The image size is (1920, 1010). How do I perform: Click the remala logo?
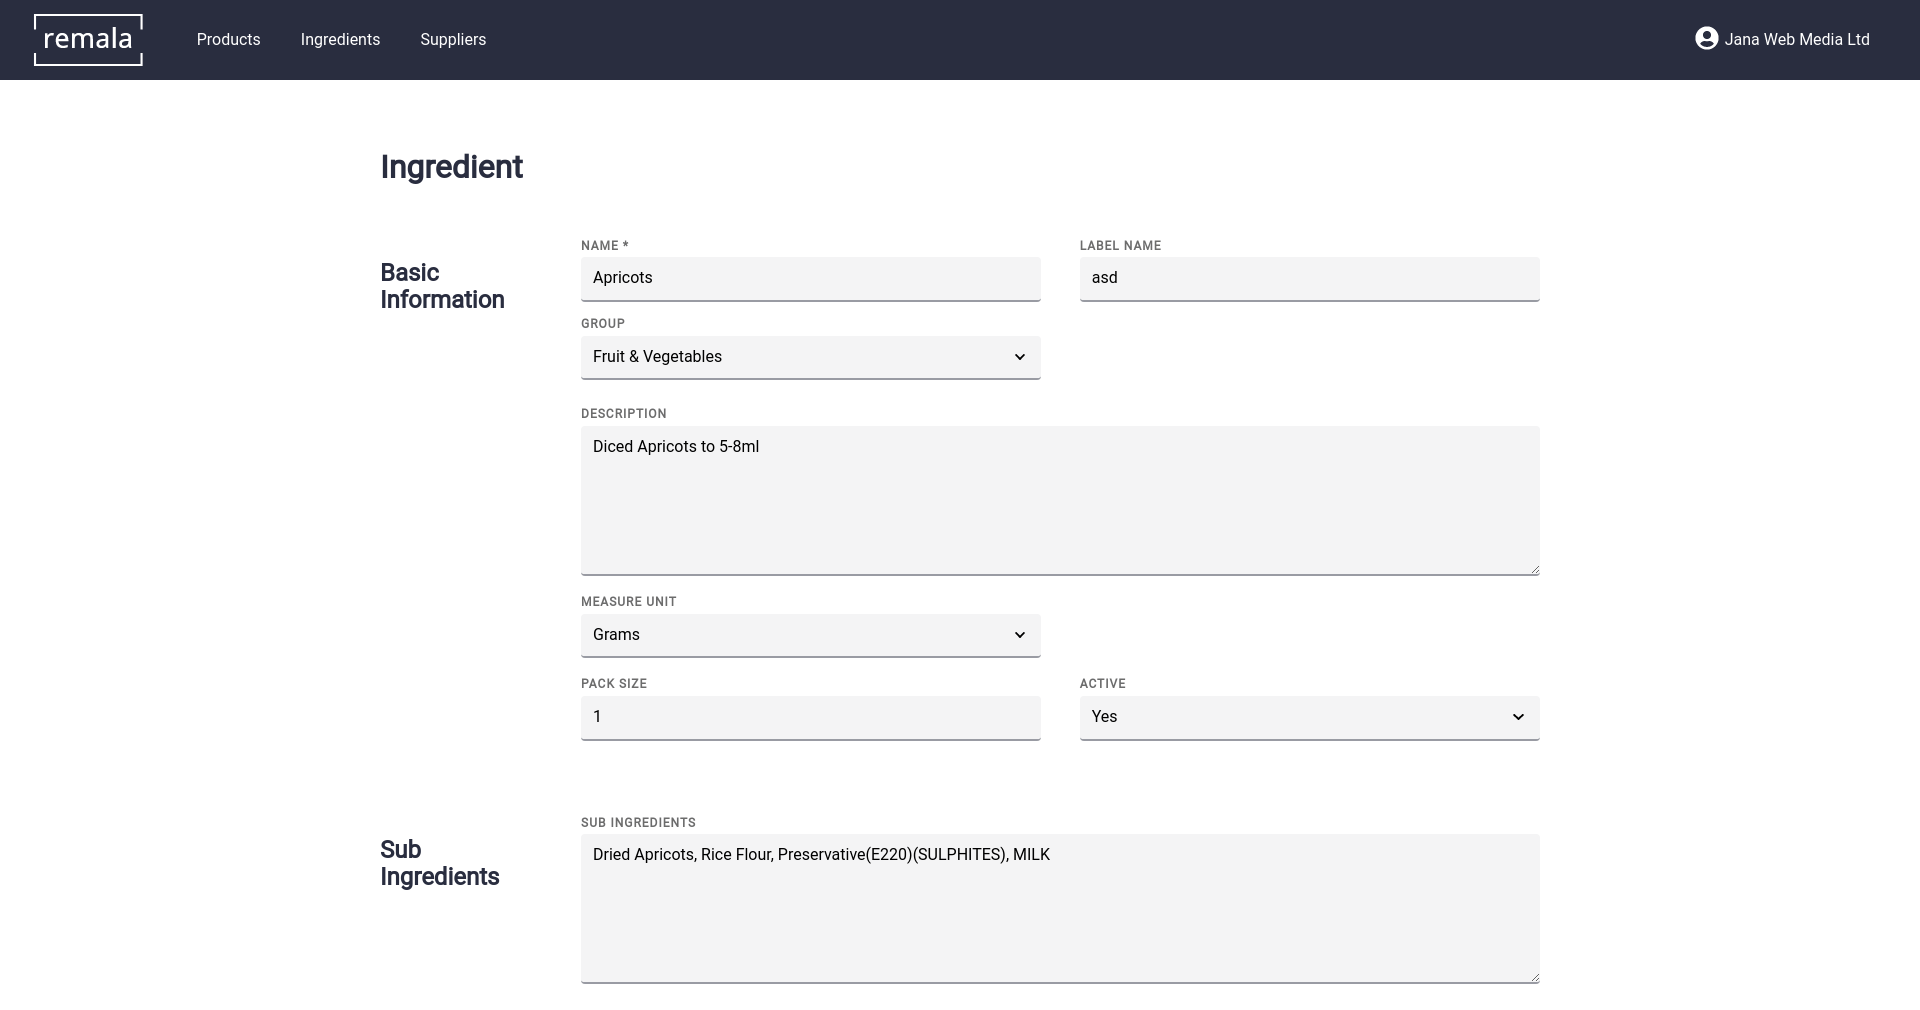(x=88, y=40)
